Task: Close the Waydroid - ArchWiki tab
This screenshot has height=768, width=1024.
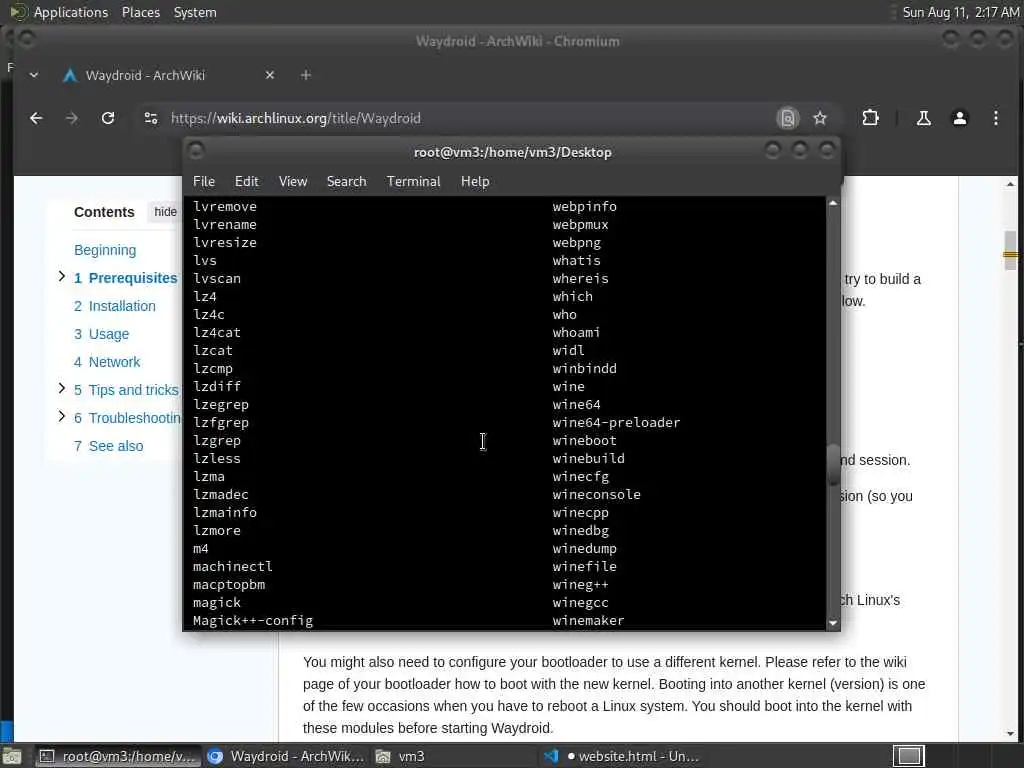Action: (x=270, y=75)
